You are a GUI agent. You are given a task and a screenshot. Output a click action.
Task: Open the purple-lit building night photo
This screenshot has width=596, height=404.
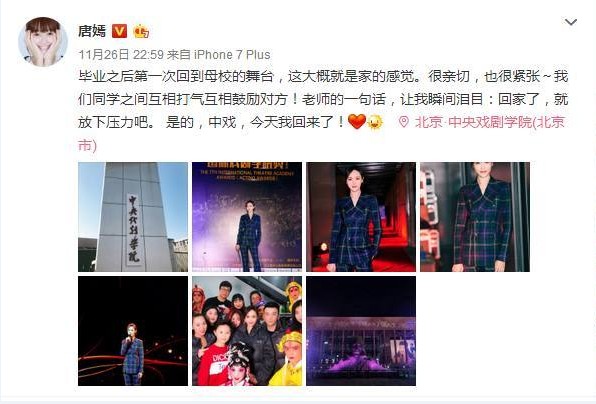pyautogui.click(x=361, y=331)
